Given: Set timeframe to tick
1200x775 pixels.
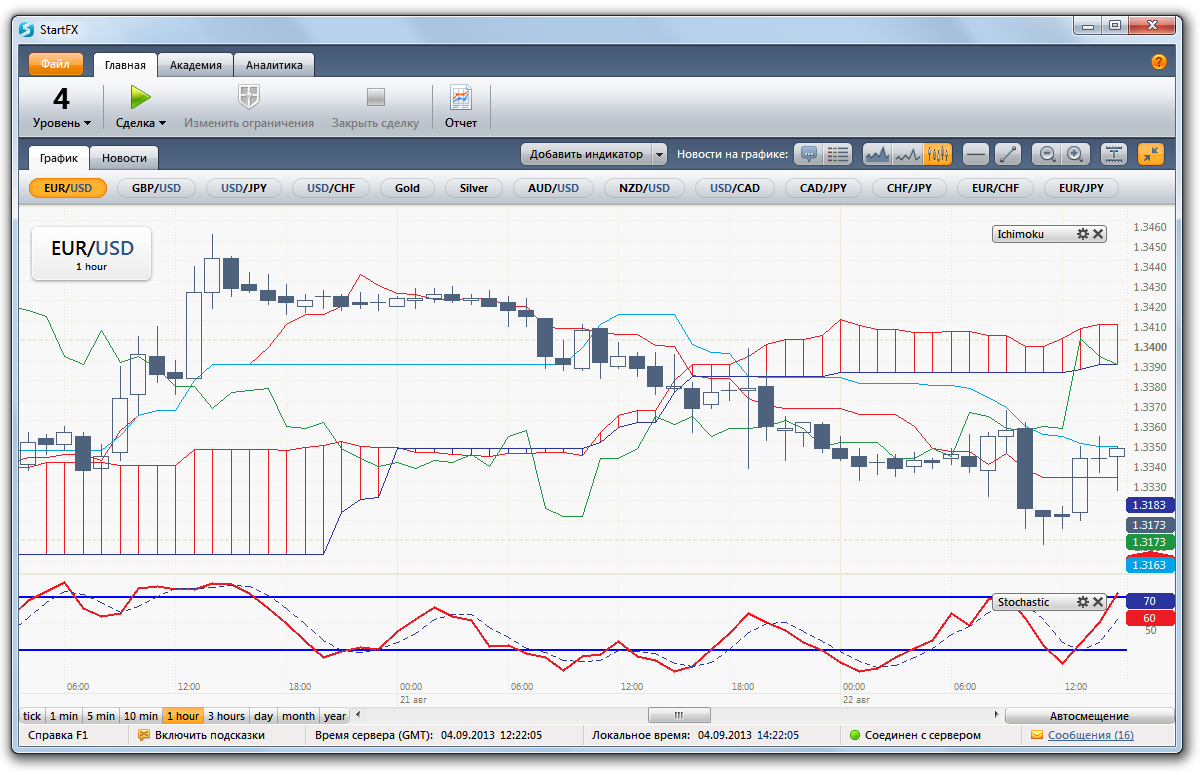Looking at the screenshot, I should pos(33,716).
